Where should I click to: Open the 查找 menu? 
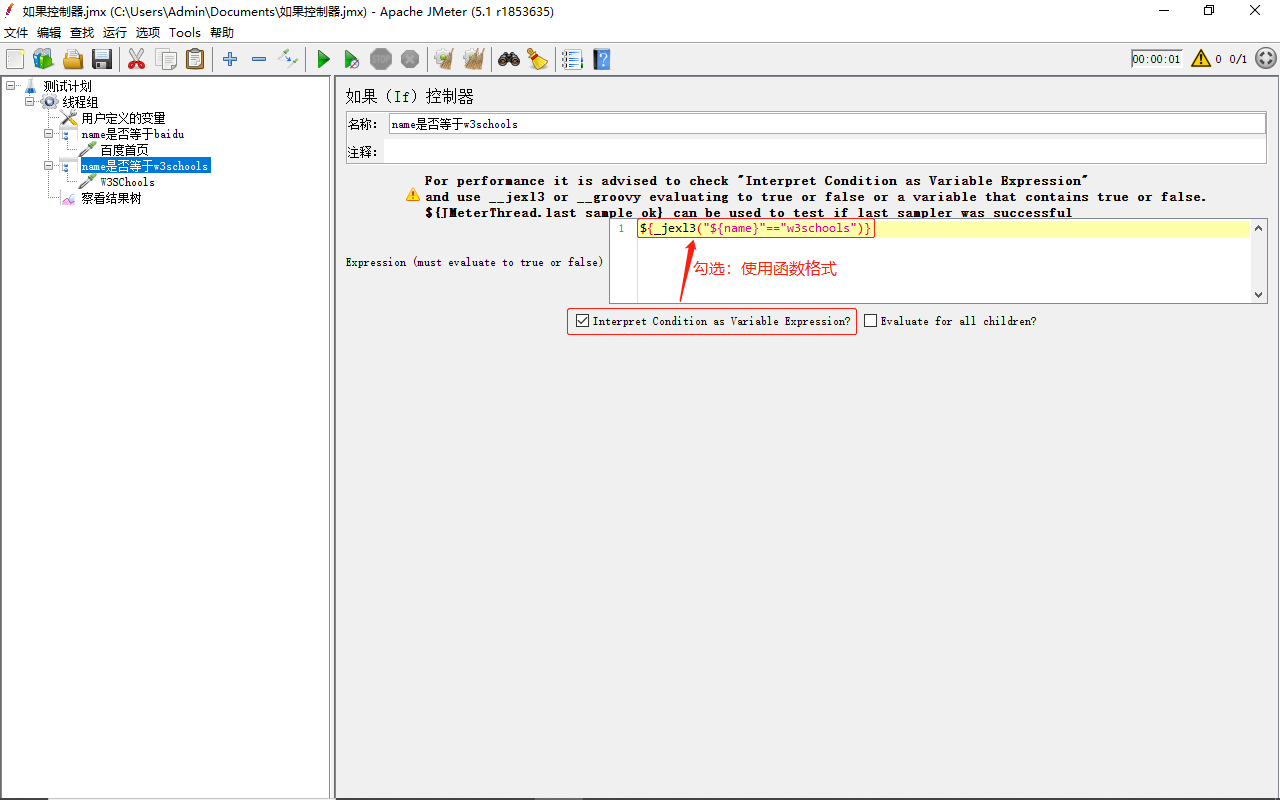(82, 33)
